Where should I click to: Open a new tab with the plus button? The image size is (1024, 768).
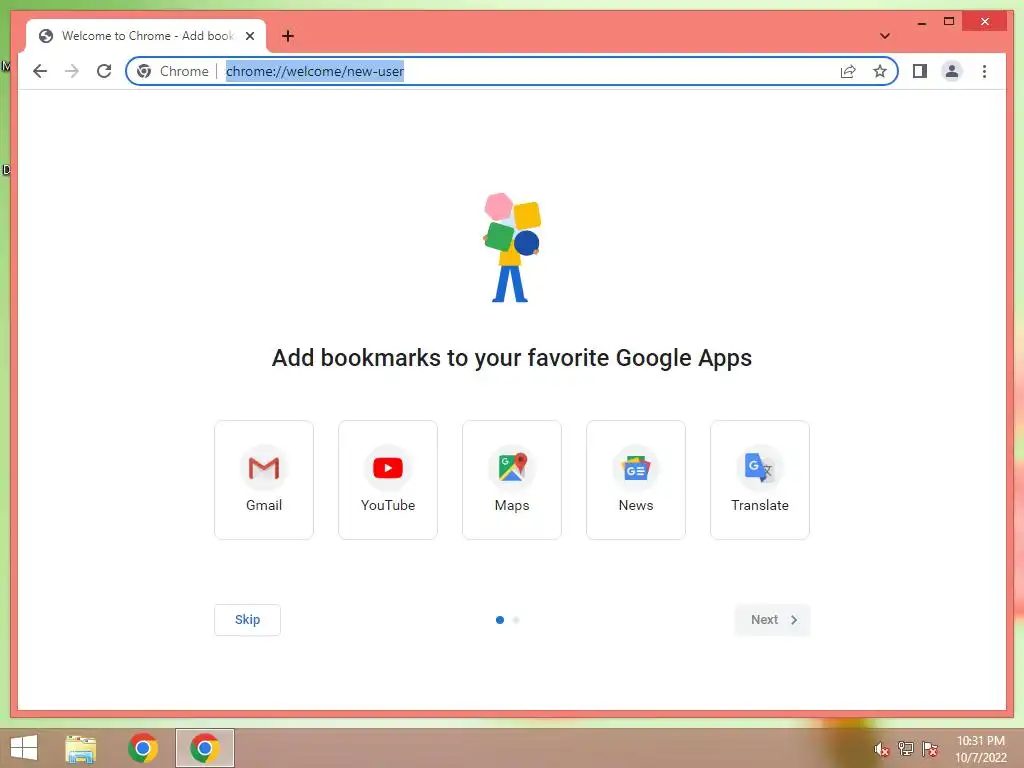tap(288, 36)
